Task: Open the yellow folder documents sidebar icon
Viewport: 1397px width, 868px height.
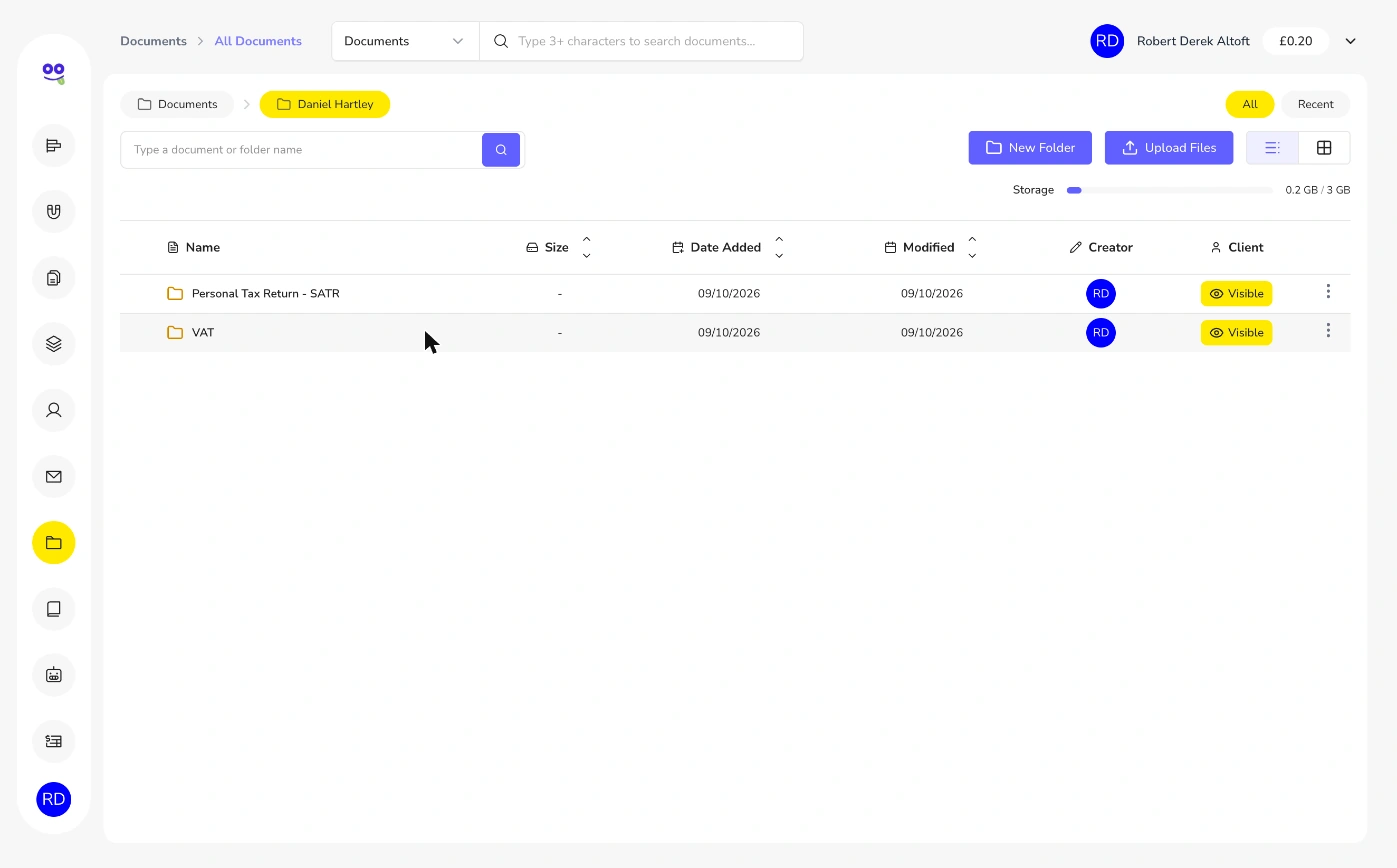Action: pos(54,543)
